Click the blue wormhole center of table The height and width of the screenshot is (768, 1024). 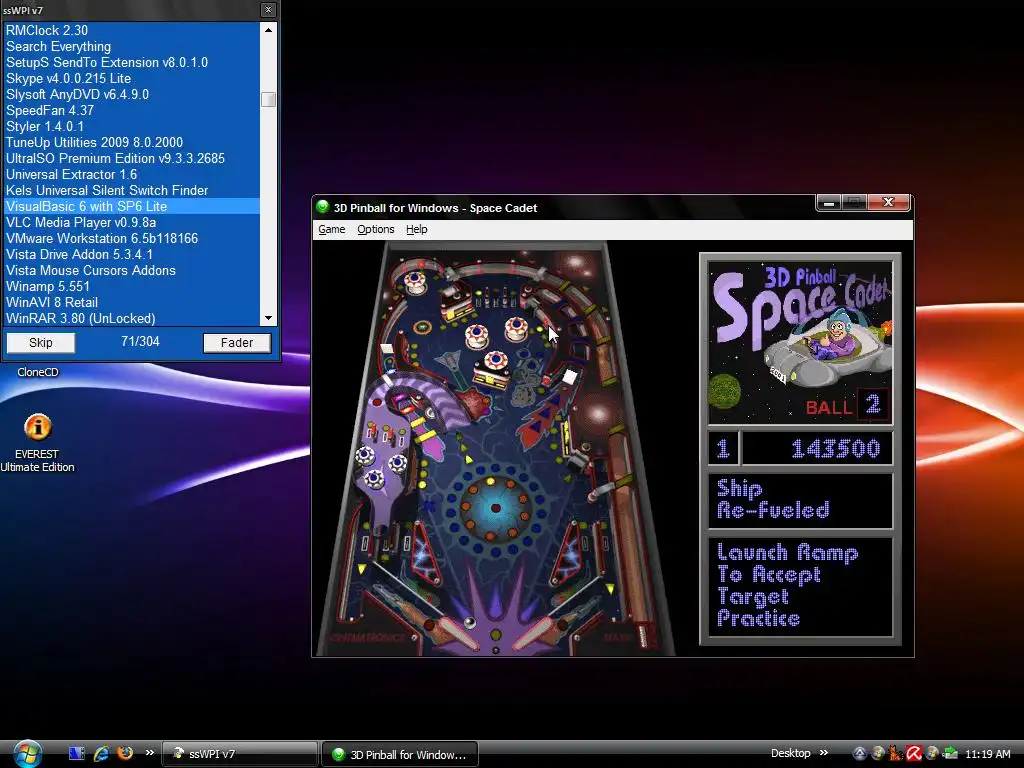[x=495, y=507]
